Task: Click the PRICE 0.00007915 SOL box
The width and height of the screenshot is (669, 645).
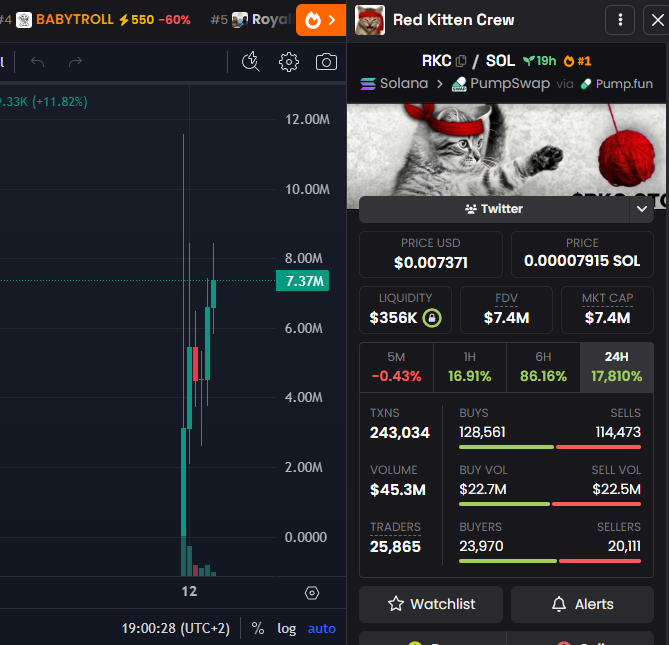Action: tap(582, 255)
